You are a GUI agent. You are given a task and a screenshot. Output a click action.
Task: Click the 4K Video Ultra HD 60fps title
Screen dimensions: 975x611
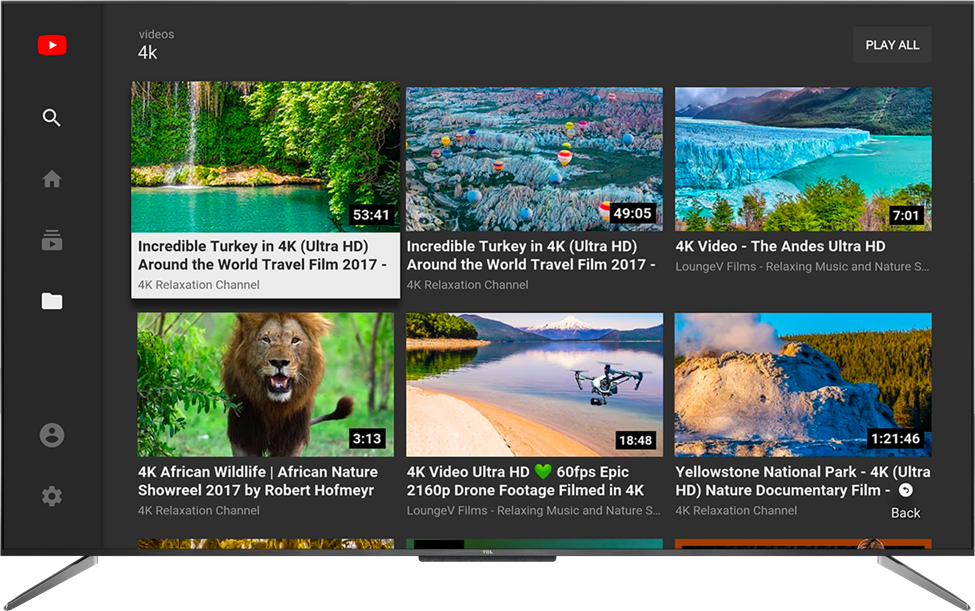[525, 481]
